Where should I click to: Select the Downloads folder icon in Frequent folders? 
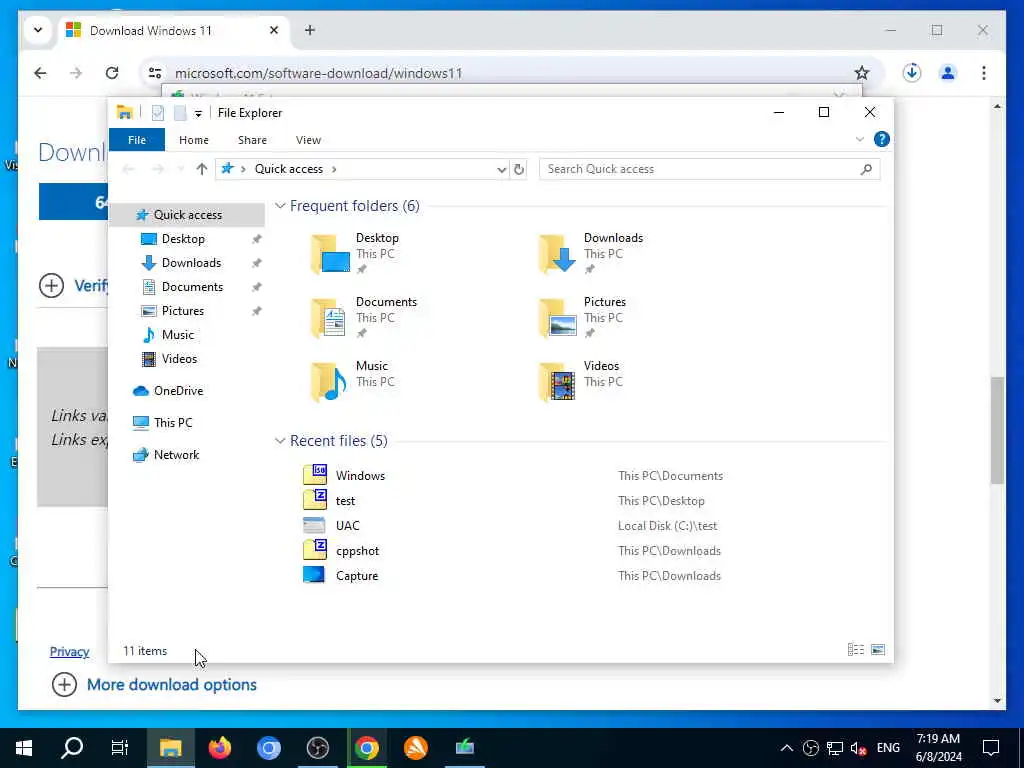tap(557, 254)
